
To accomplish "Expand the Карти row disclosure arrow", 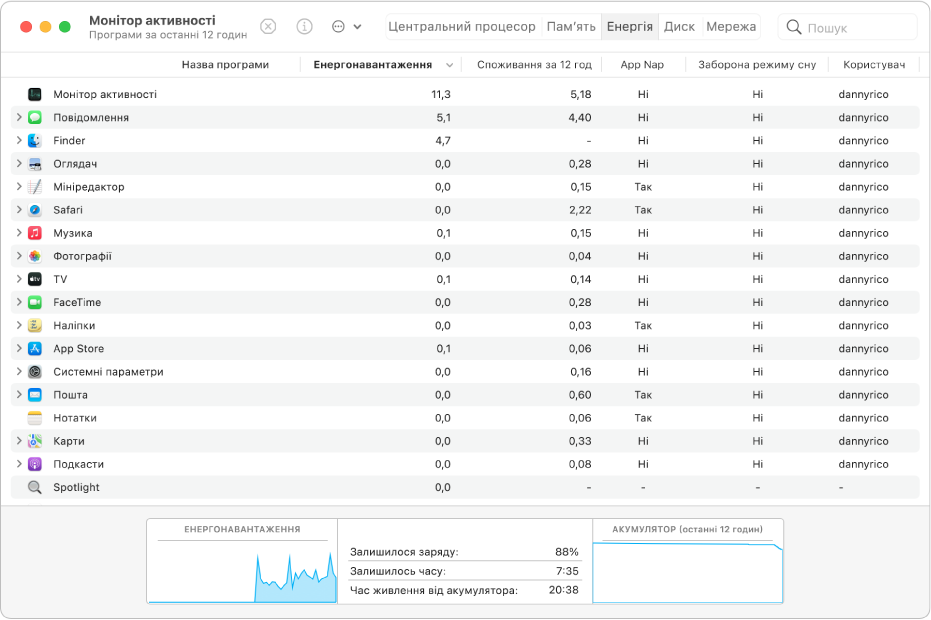I will point(18,441).
